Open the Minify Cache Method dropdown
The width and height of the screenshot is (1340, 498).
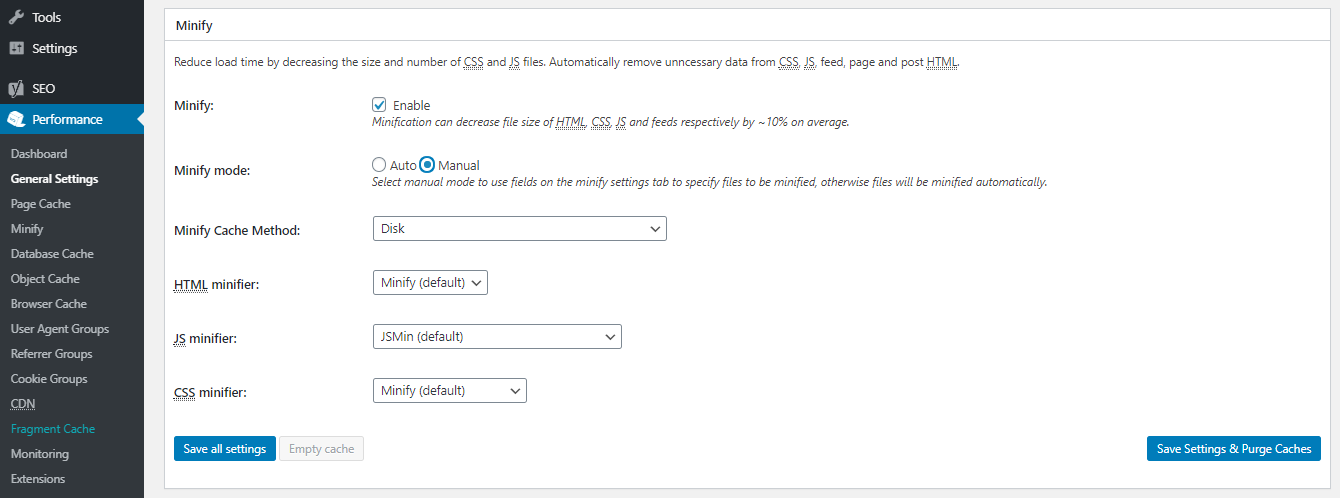pyautogui.click(x=519, y=228)
